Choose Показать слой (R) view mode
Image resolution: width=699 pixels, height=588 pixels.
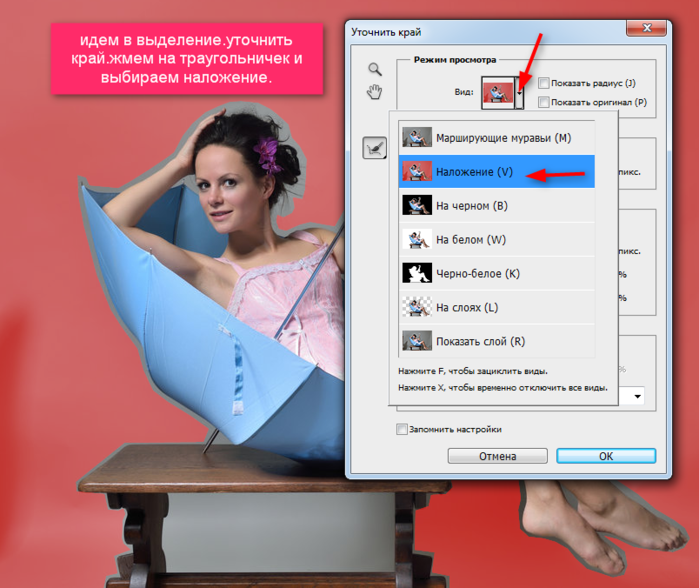tap(497, 341)
